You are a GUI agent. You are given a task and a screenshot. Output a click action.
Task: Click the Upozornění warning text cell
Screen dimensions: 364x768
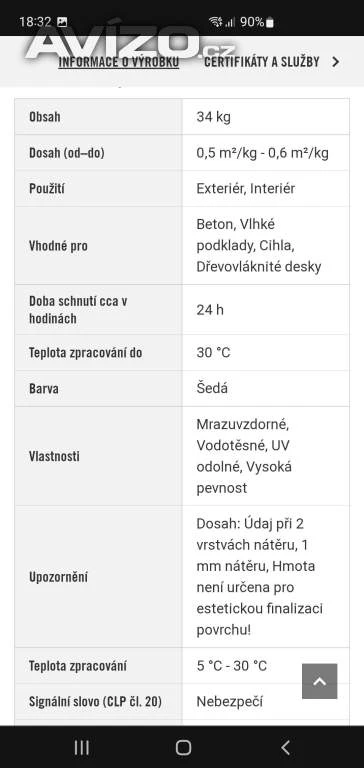(266, 576)
